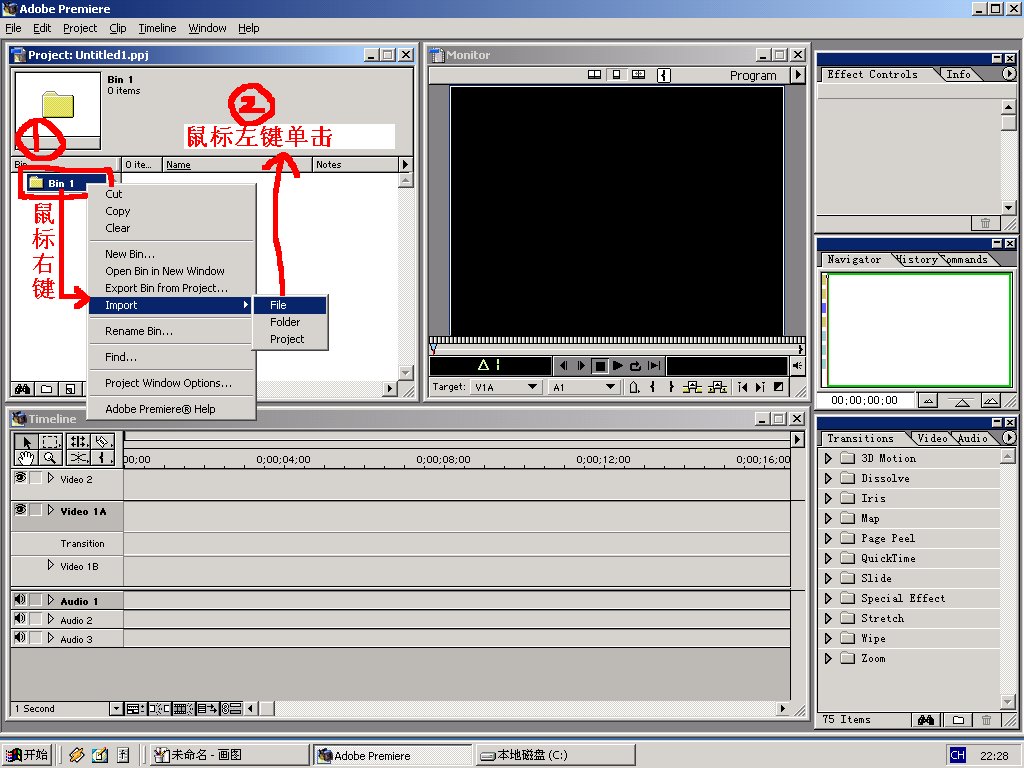Open the 1 Second time zoom dropdown
This screenshot has height=768, width=1024.
[x=116, y=709]
